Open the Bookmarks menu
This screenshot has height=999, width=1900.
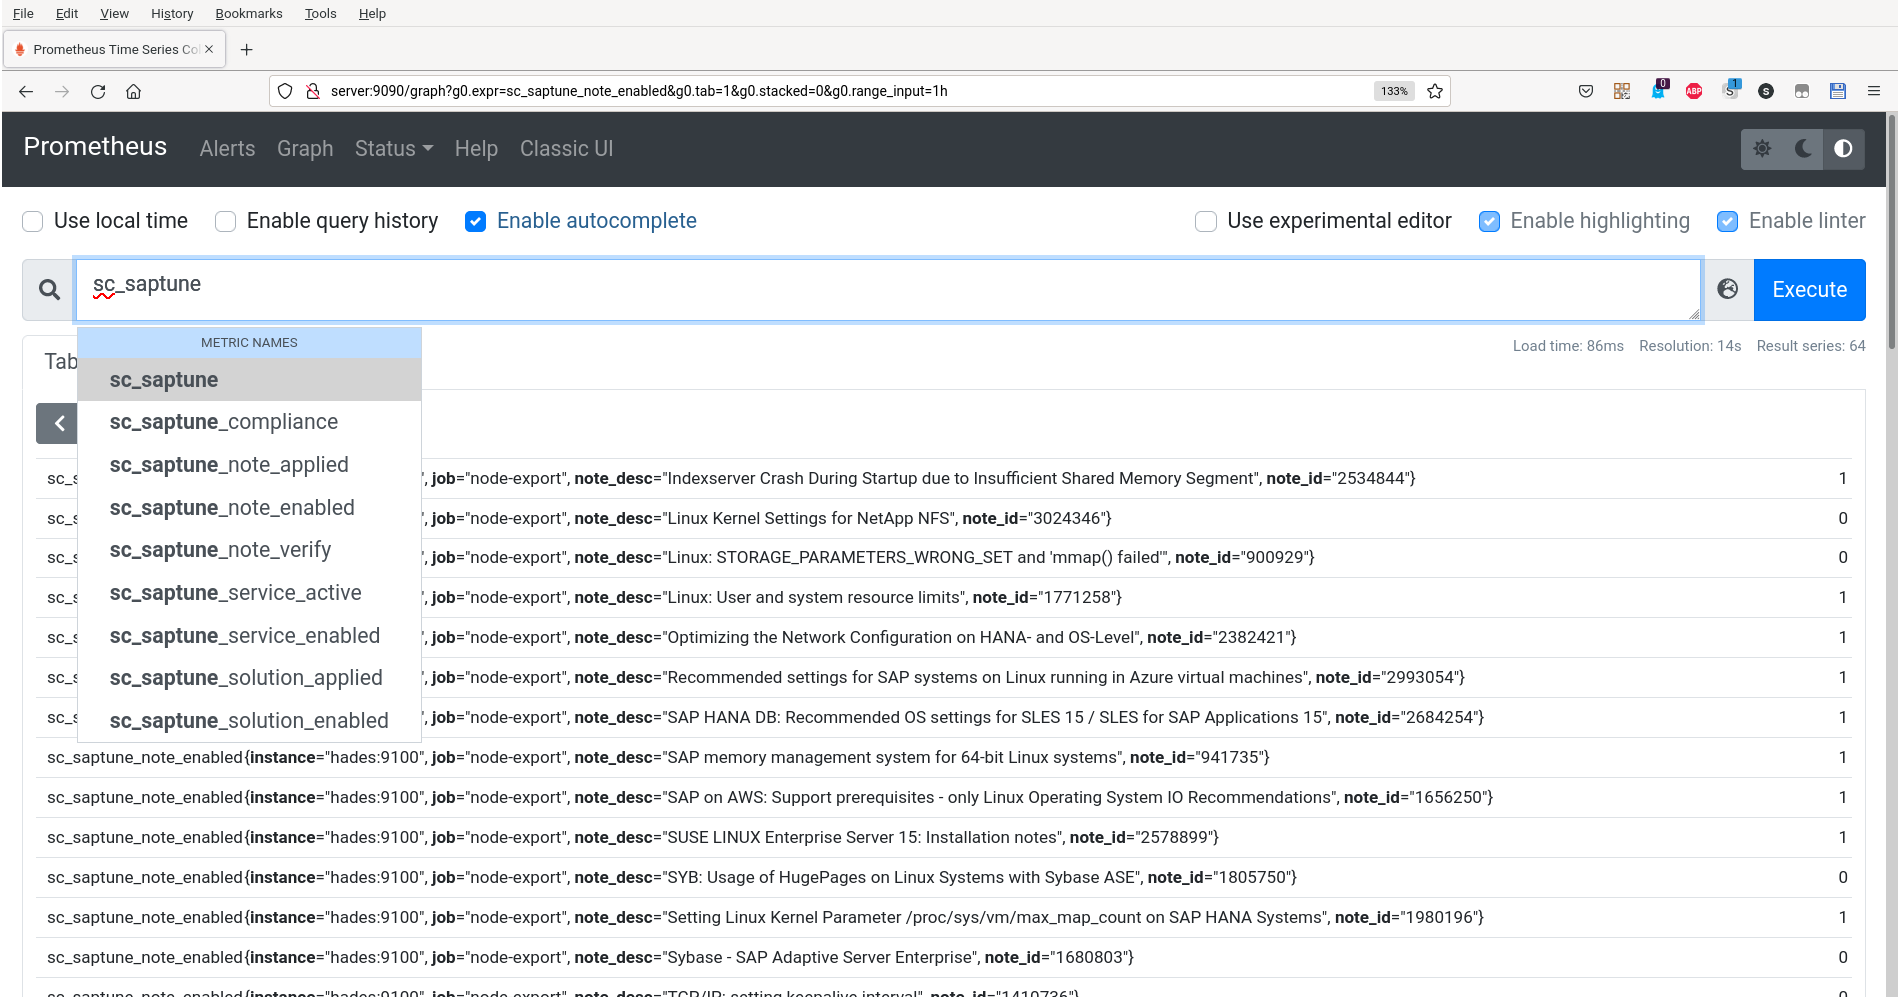(249, 13)
